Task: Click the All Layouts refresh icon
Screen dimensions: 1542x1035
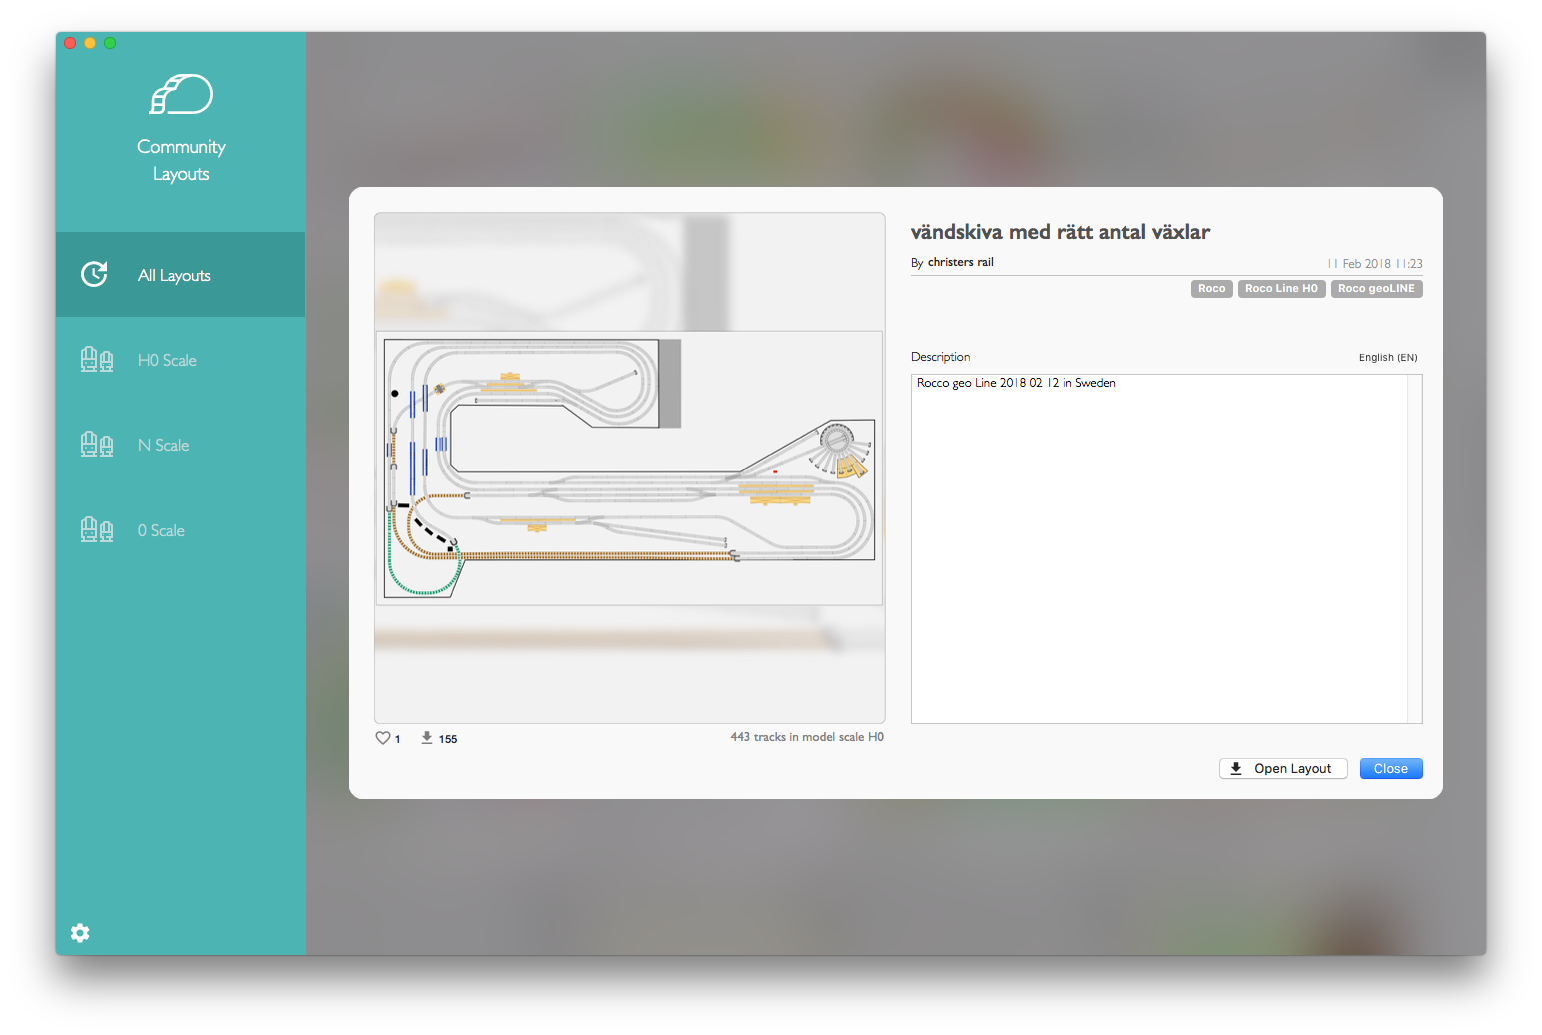Action: (94, 274)
